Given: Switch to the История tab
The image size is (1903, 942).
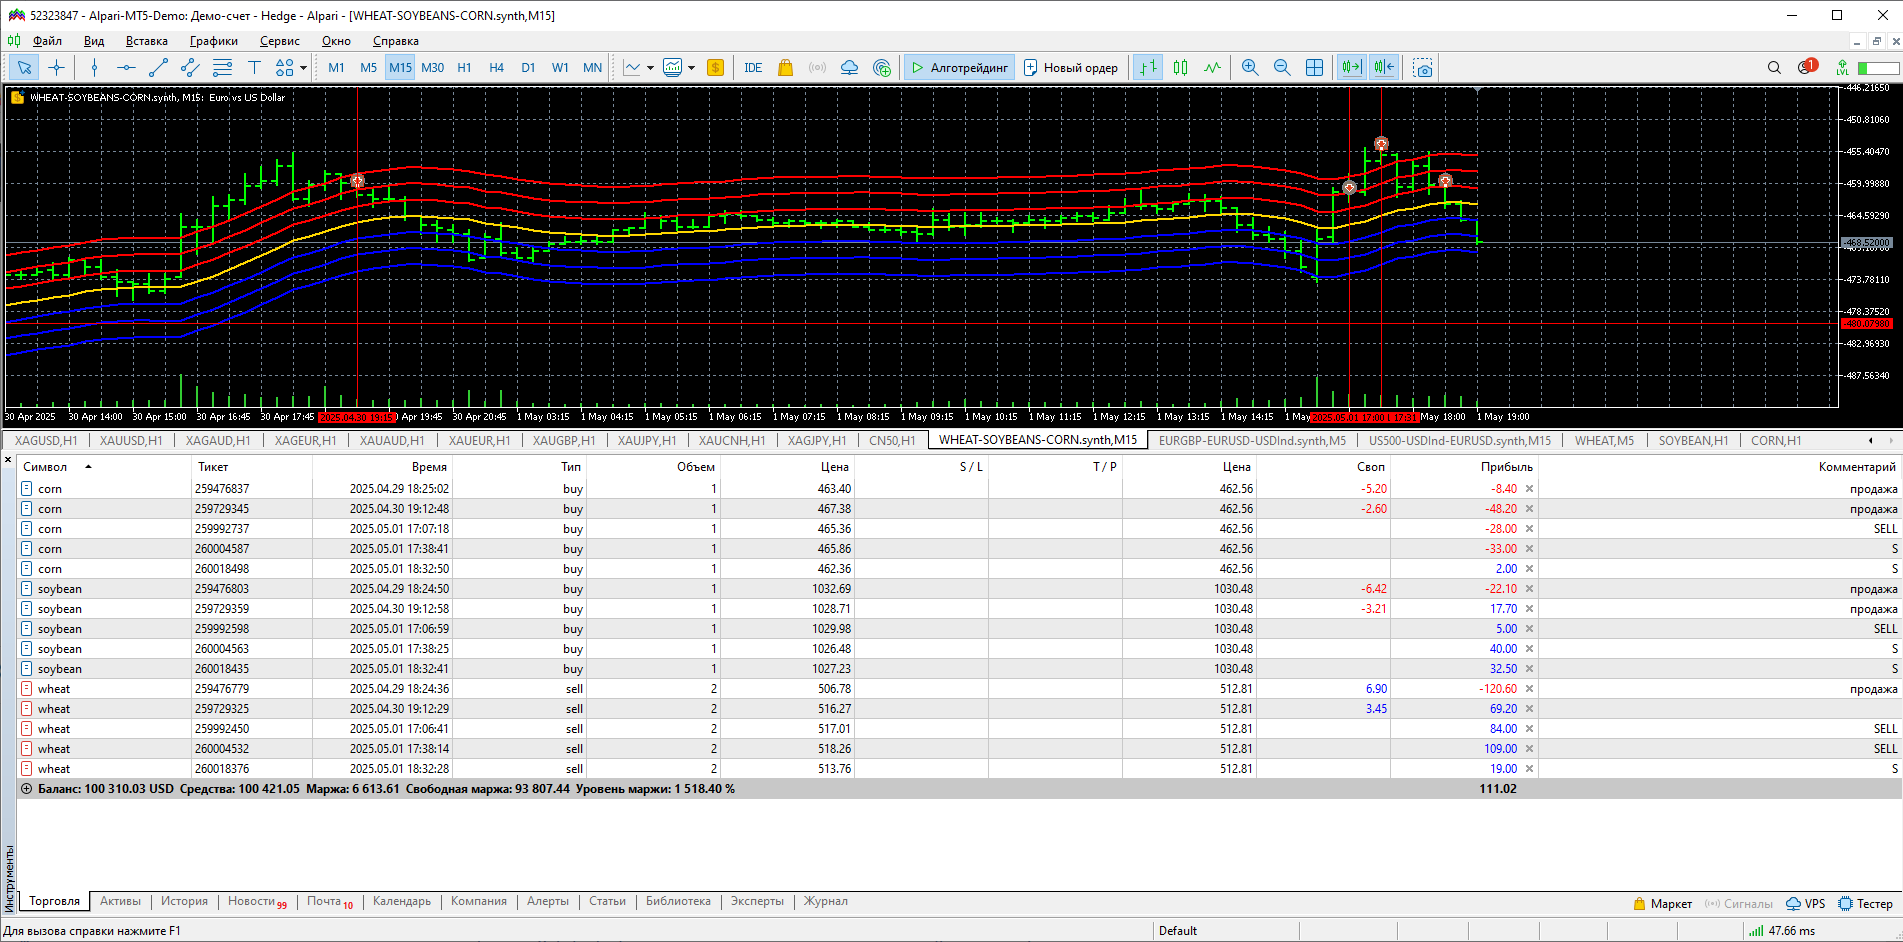Looking at the screenshot, I should (184, 901).
